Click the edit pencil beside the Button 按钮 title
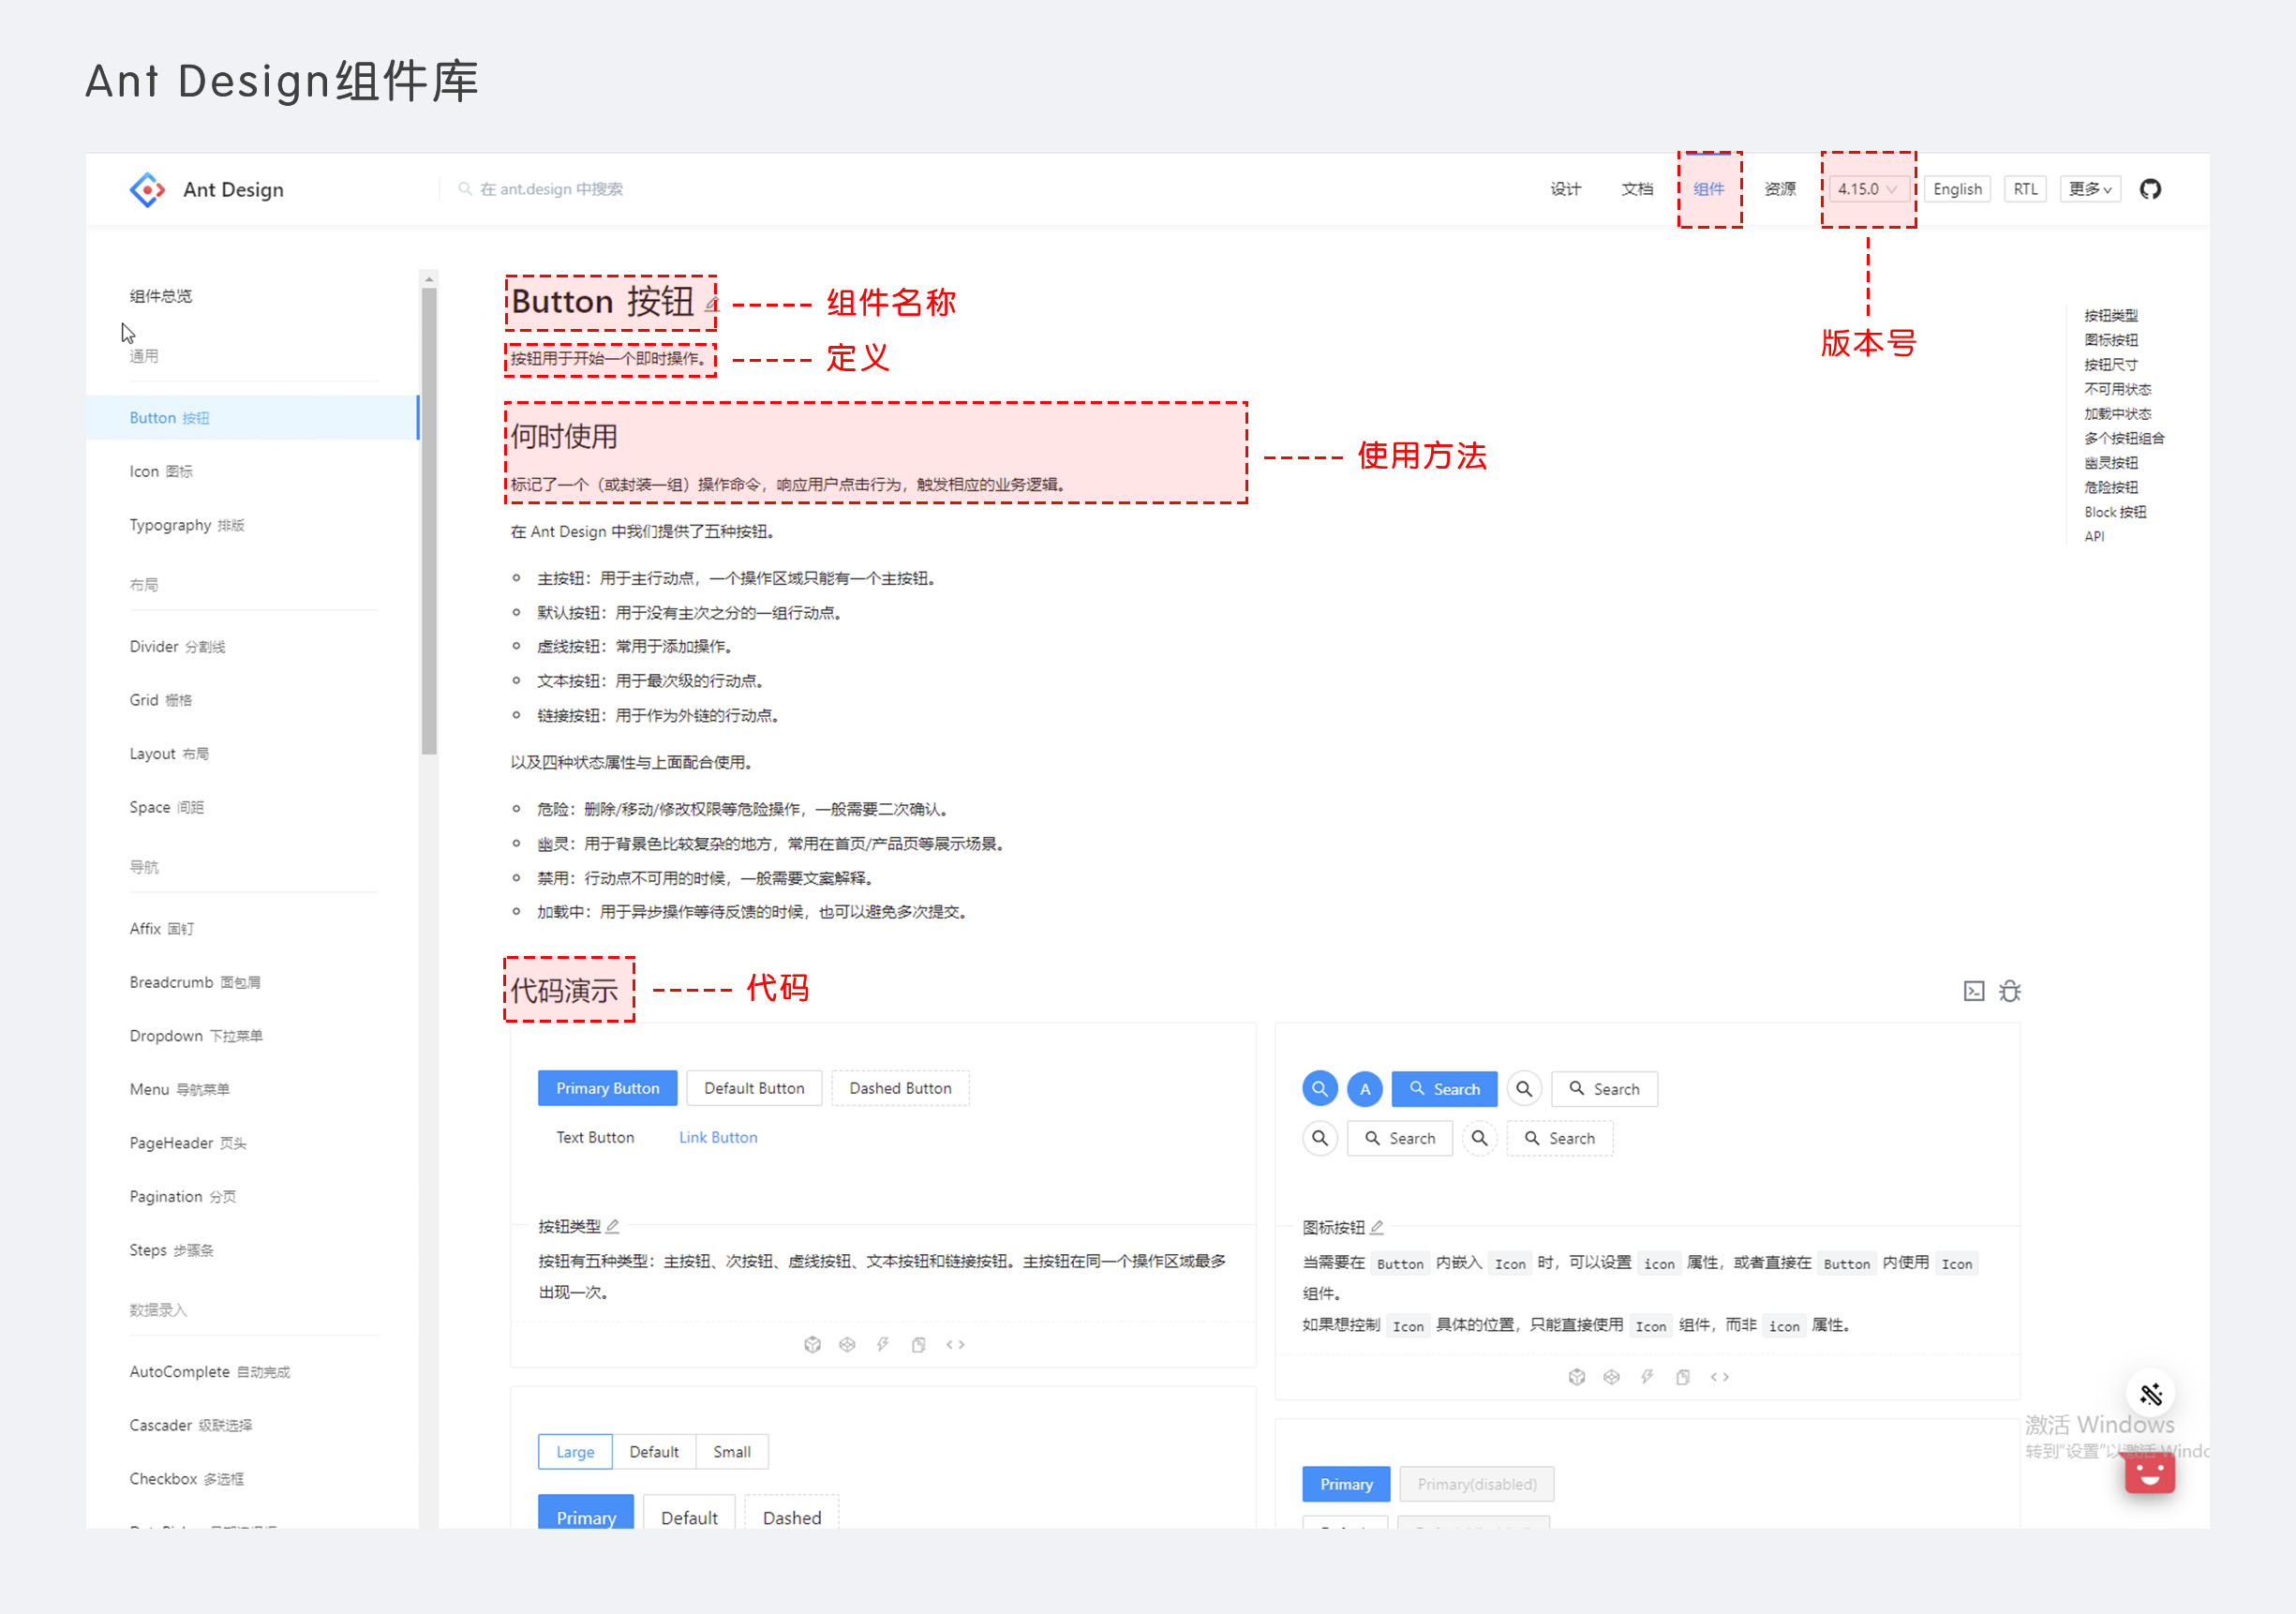This screenshot has height=1614, width=2296. [x=711, y=304]
